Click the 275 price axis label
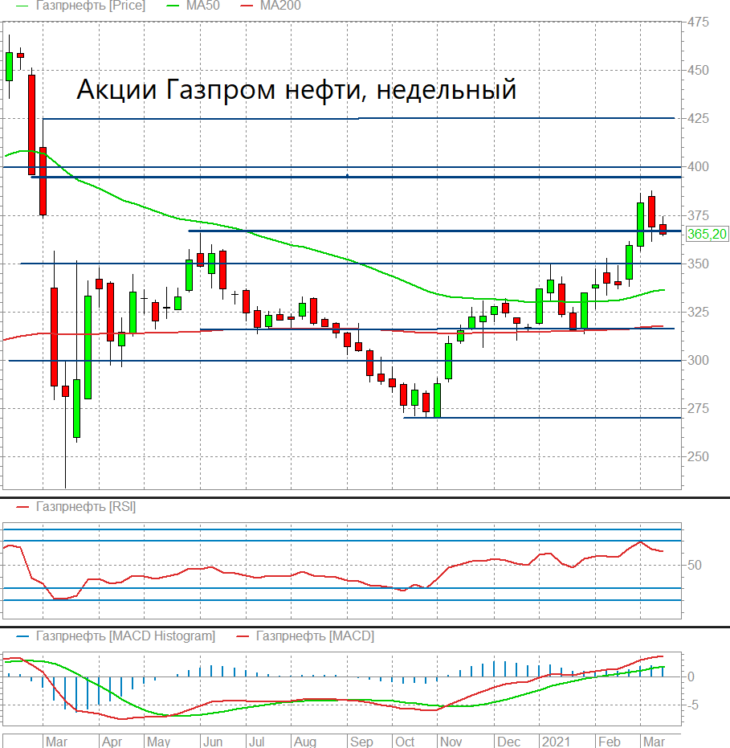This screenshot has height=748, width=730. pyautogui.click(x=698, y=408)
